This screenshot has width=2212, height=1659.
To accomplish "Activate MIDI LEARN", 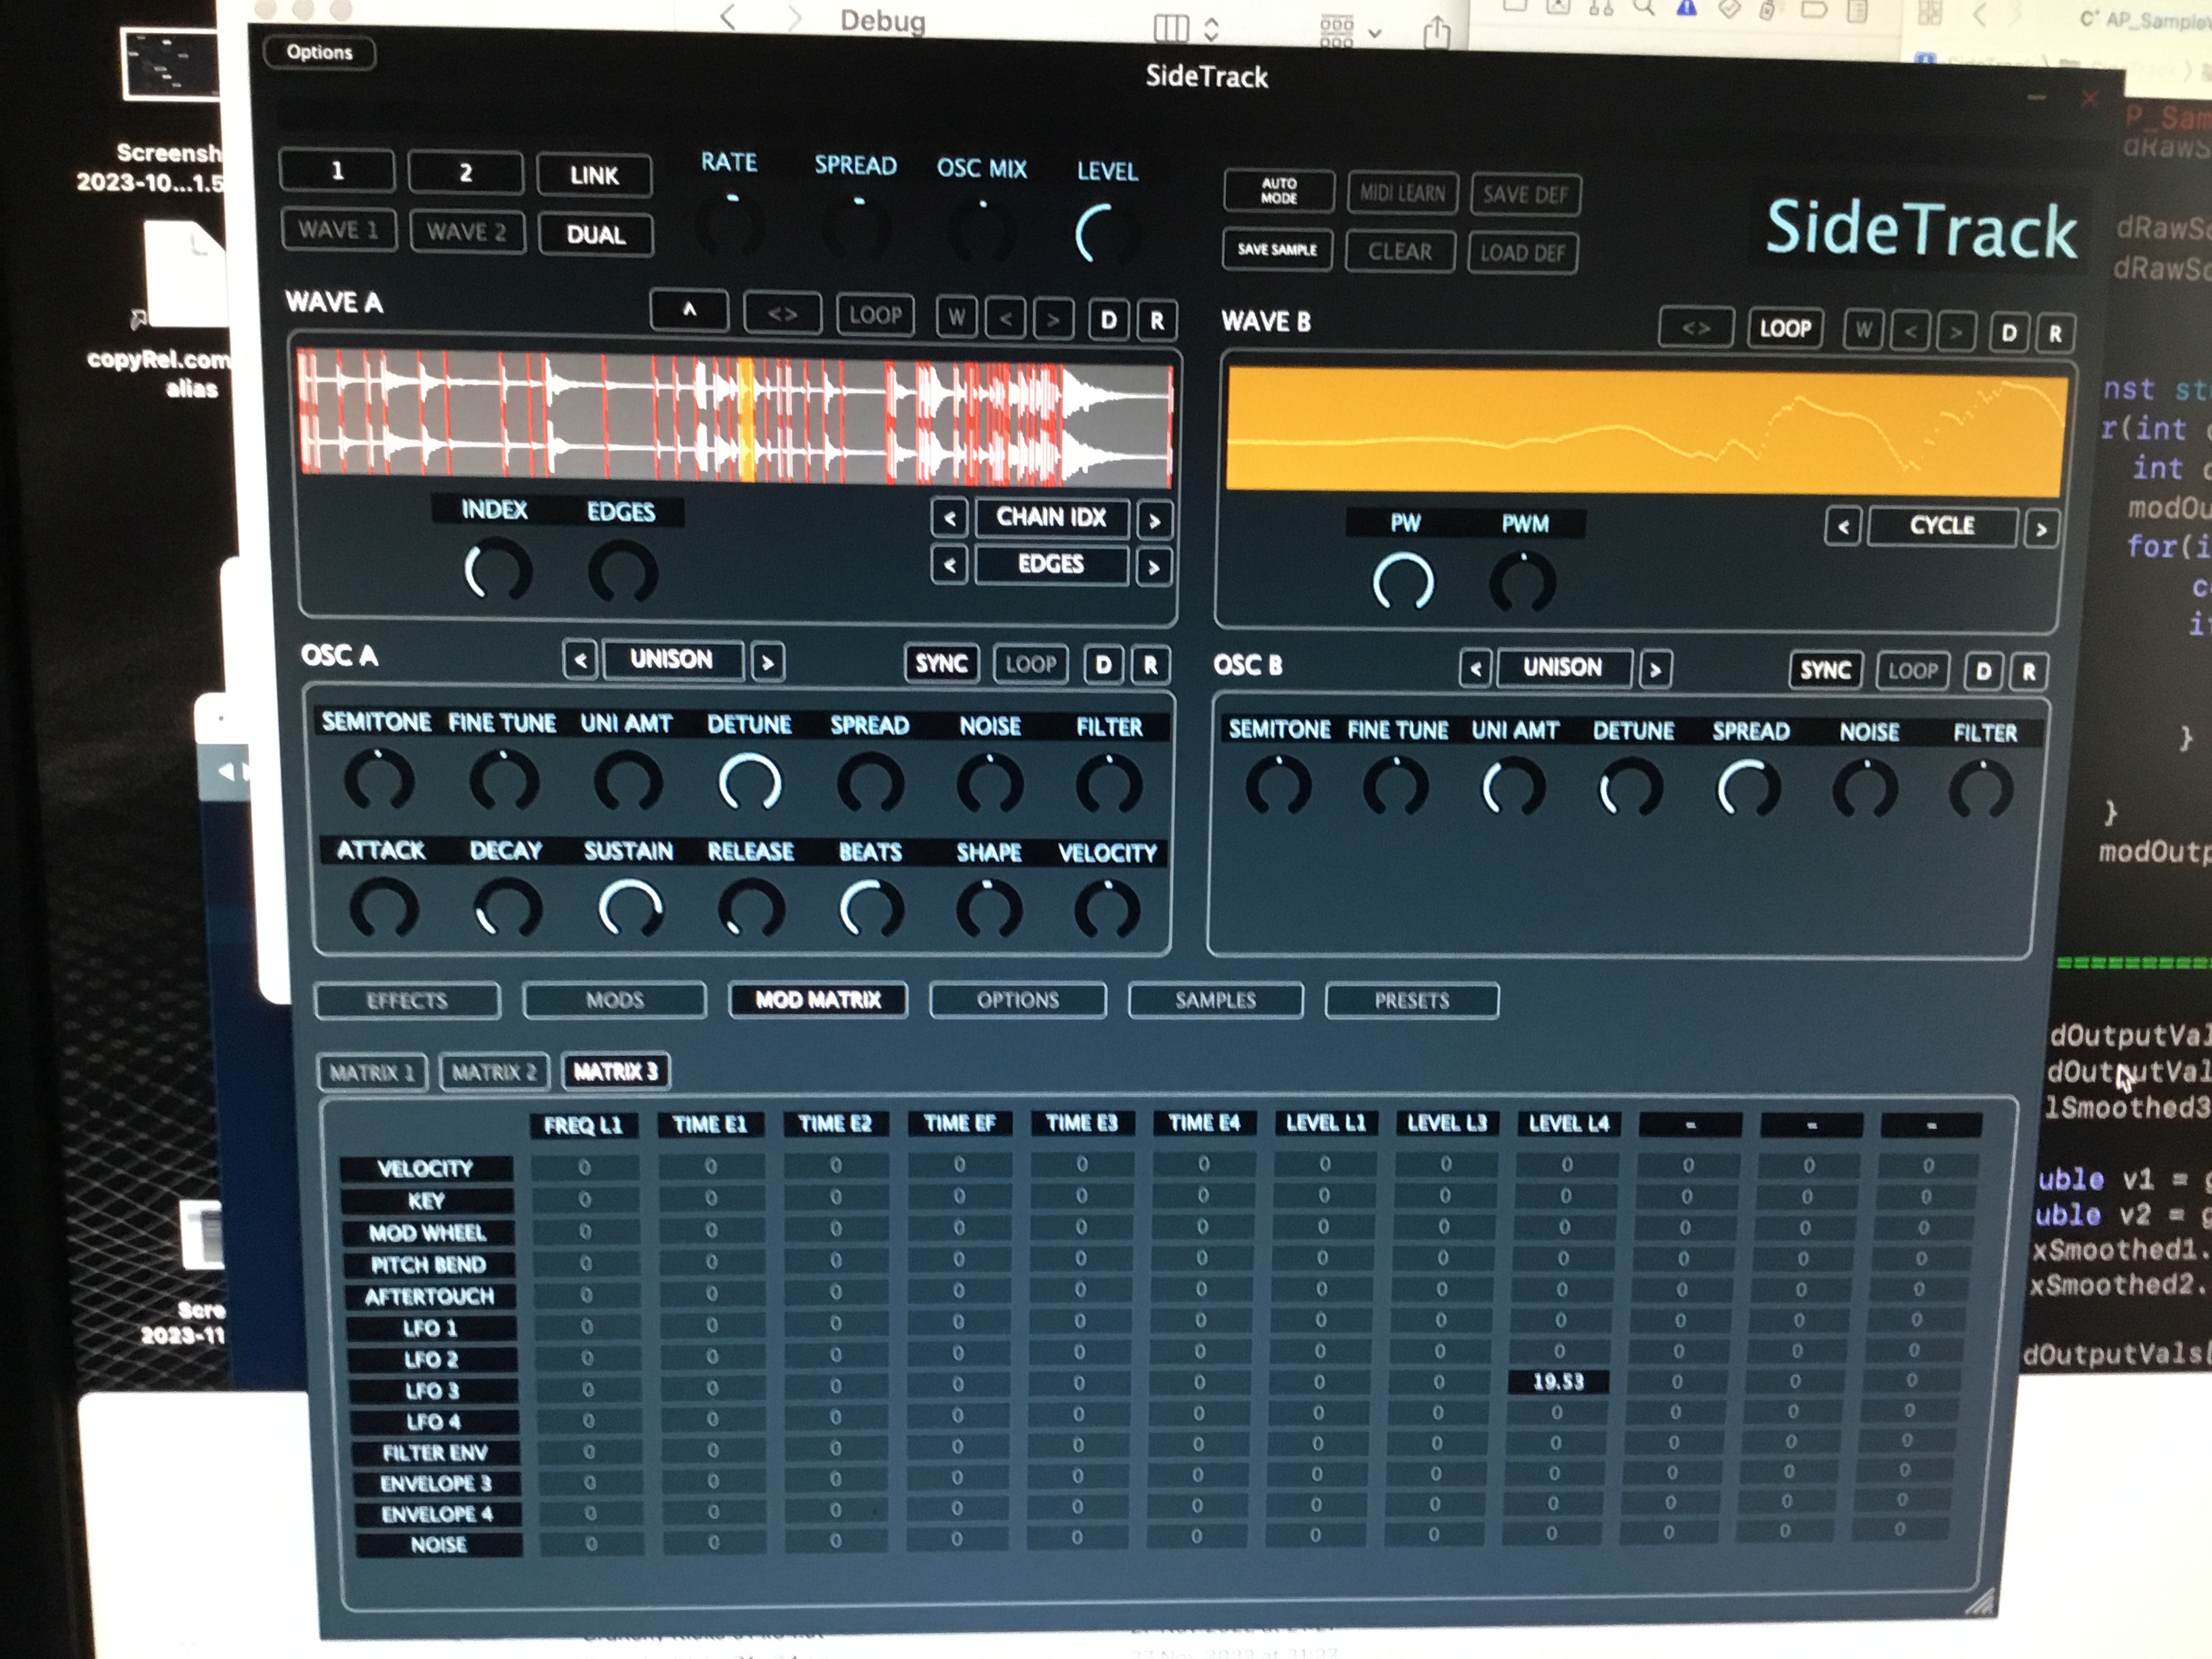I will 1402,193.
